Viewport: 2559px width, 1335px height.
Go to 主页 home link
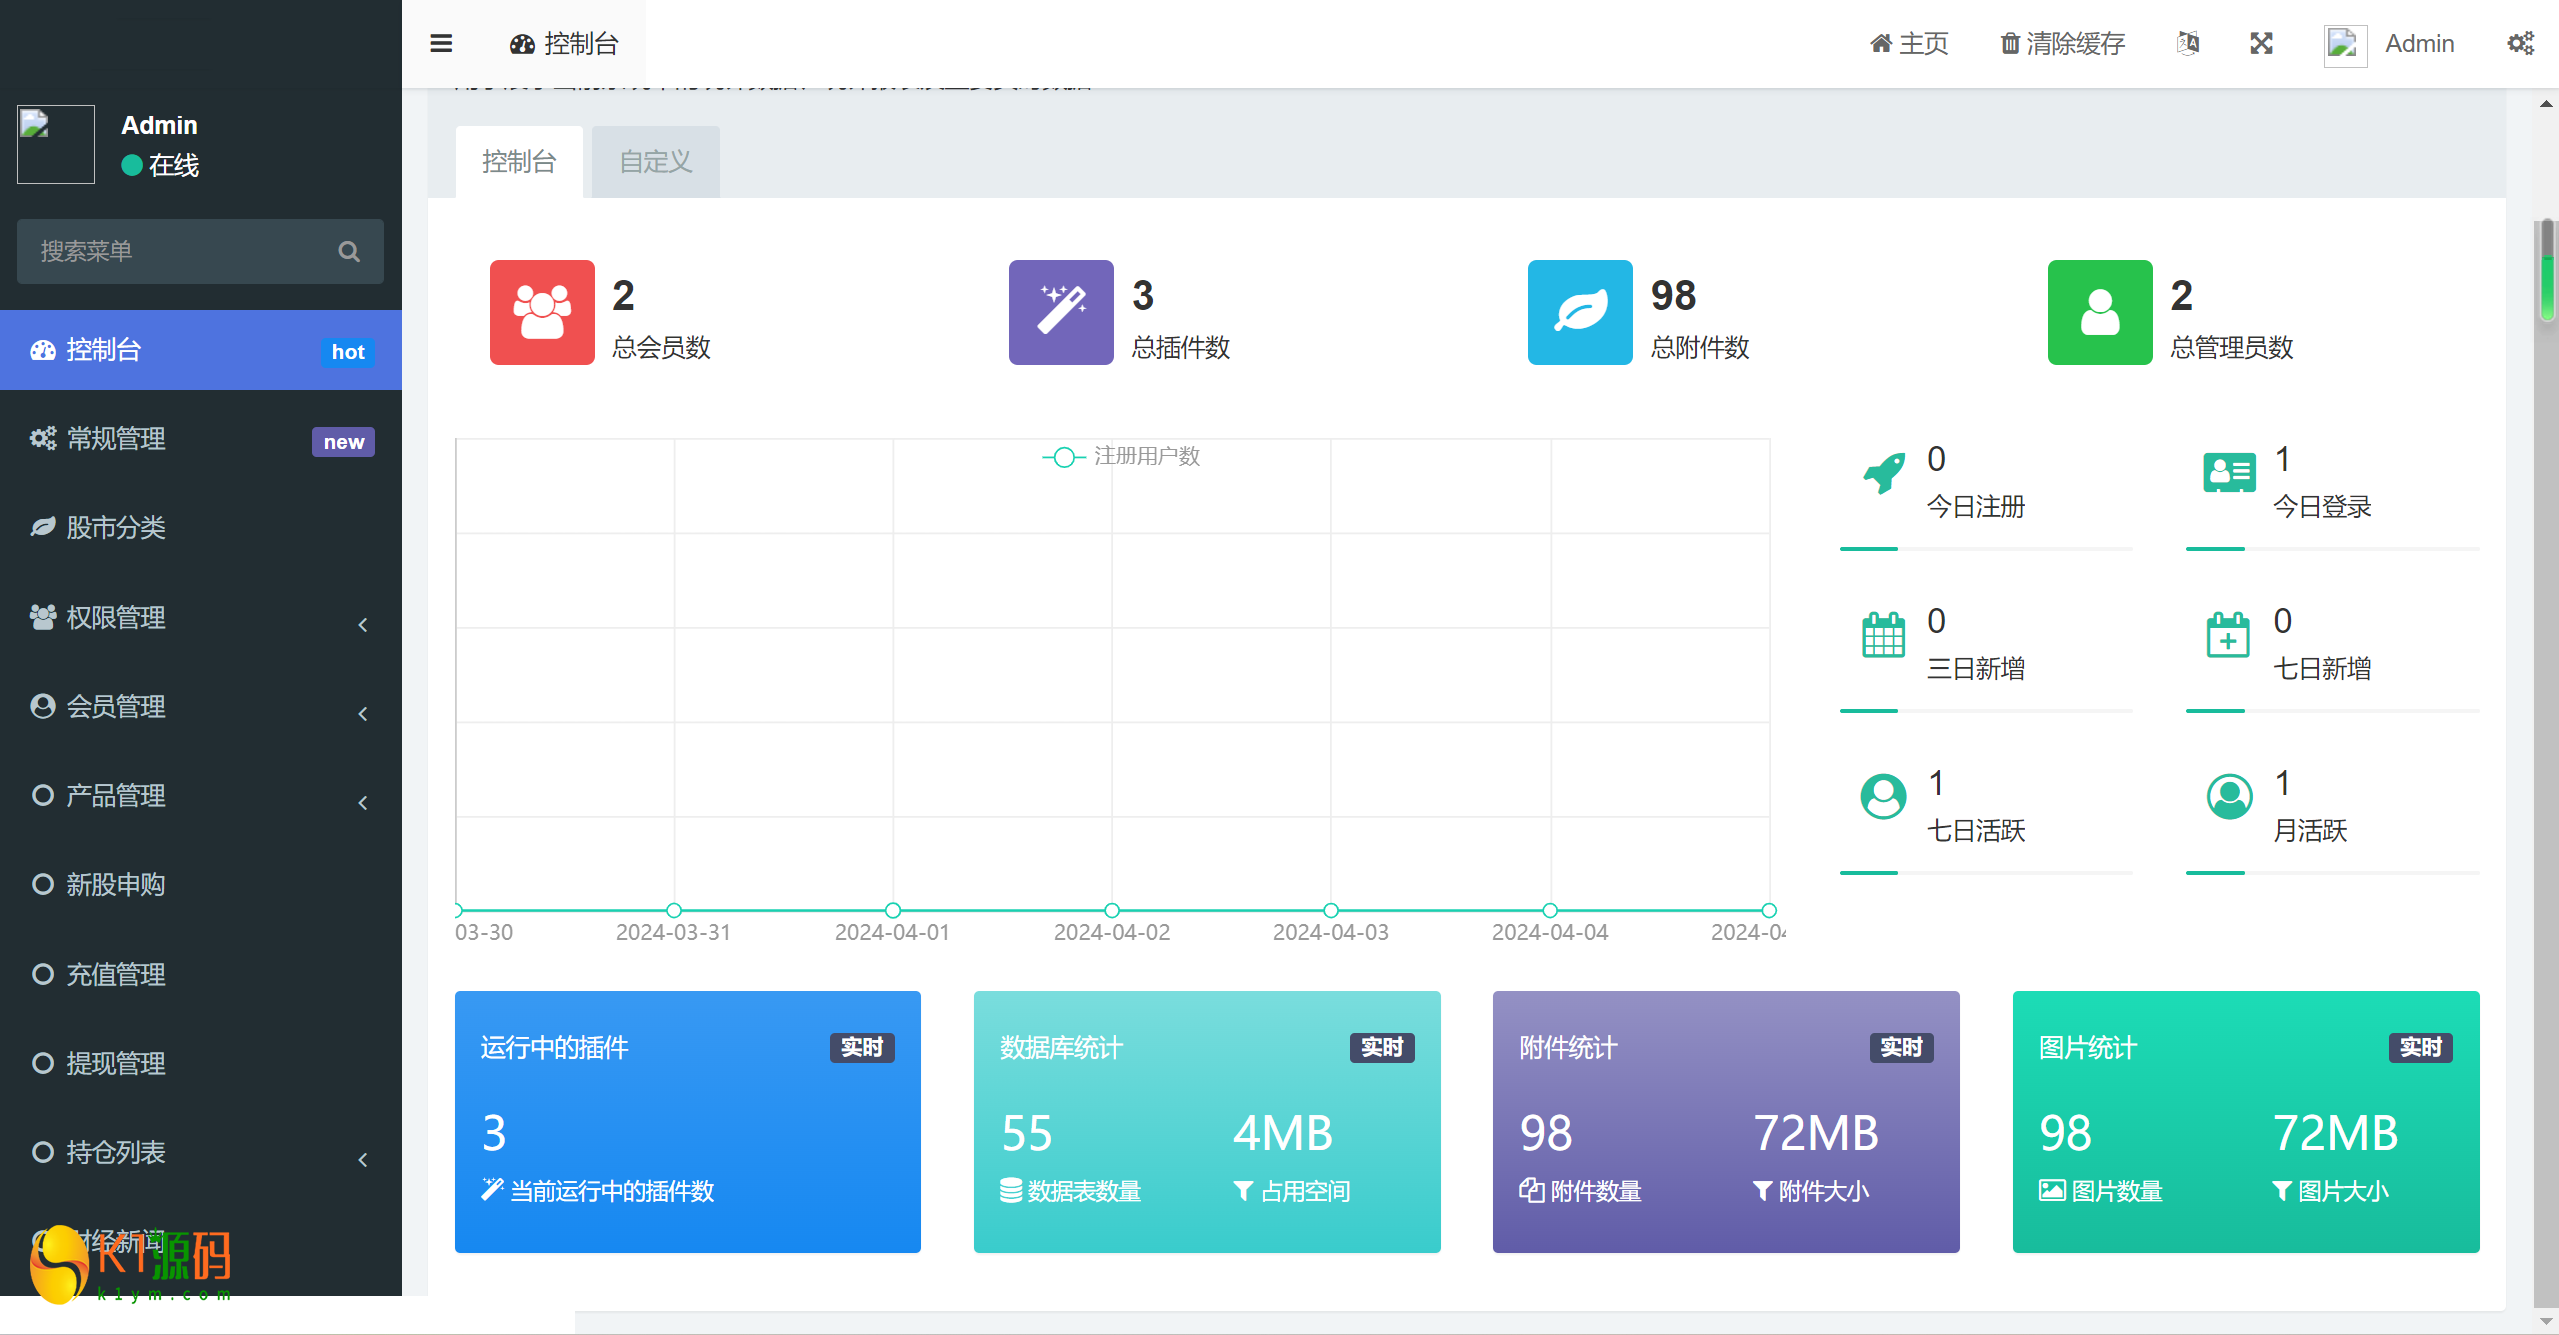click(x=1909, y=43)
